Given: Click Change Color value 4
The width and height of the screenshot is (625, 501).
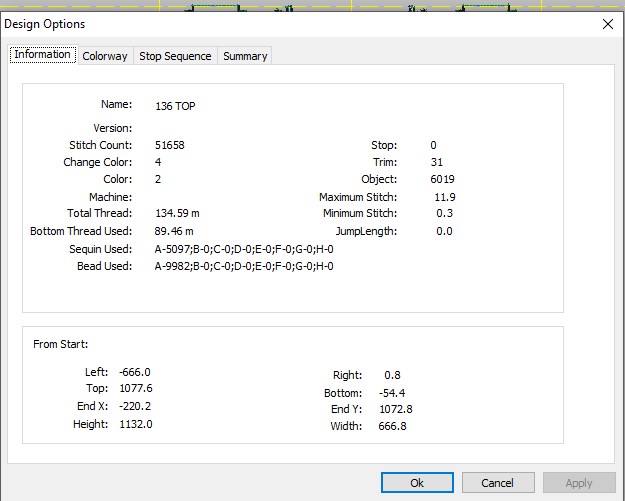Looking at the screenshot, I should point(158,162).
